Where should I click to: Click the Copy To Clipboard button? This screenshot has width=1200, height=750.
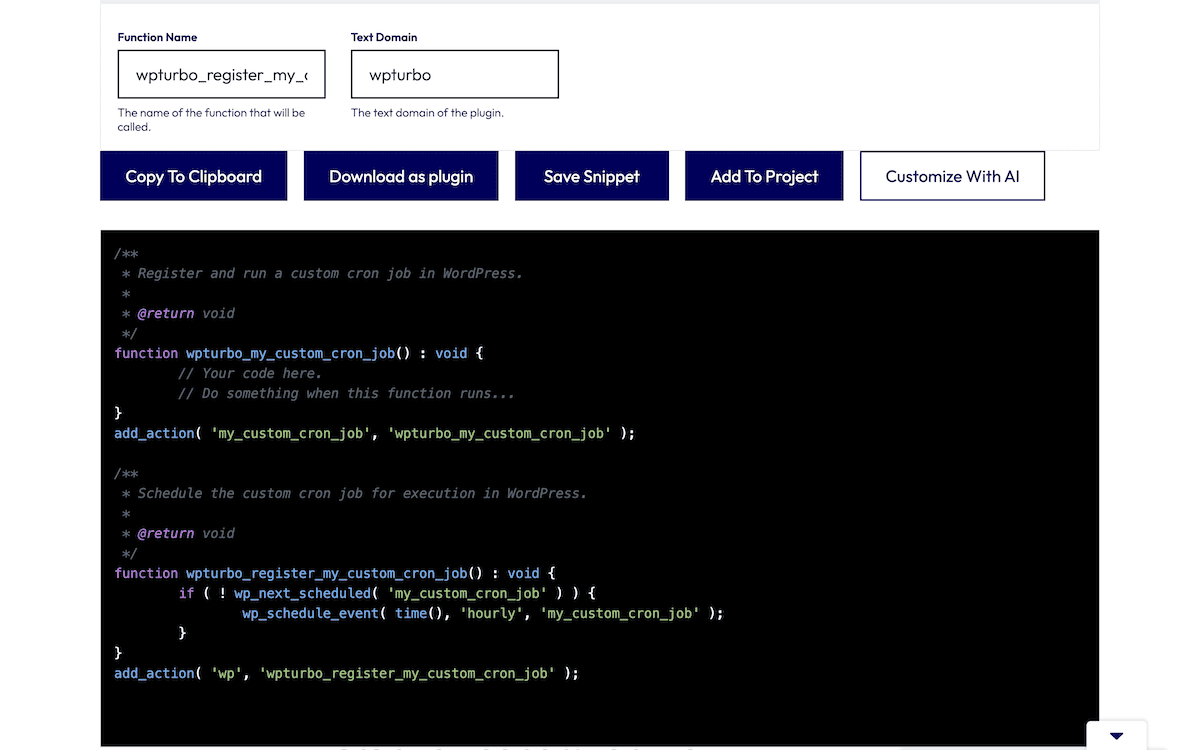(x=194, y=176)
